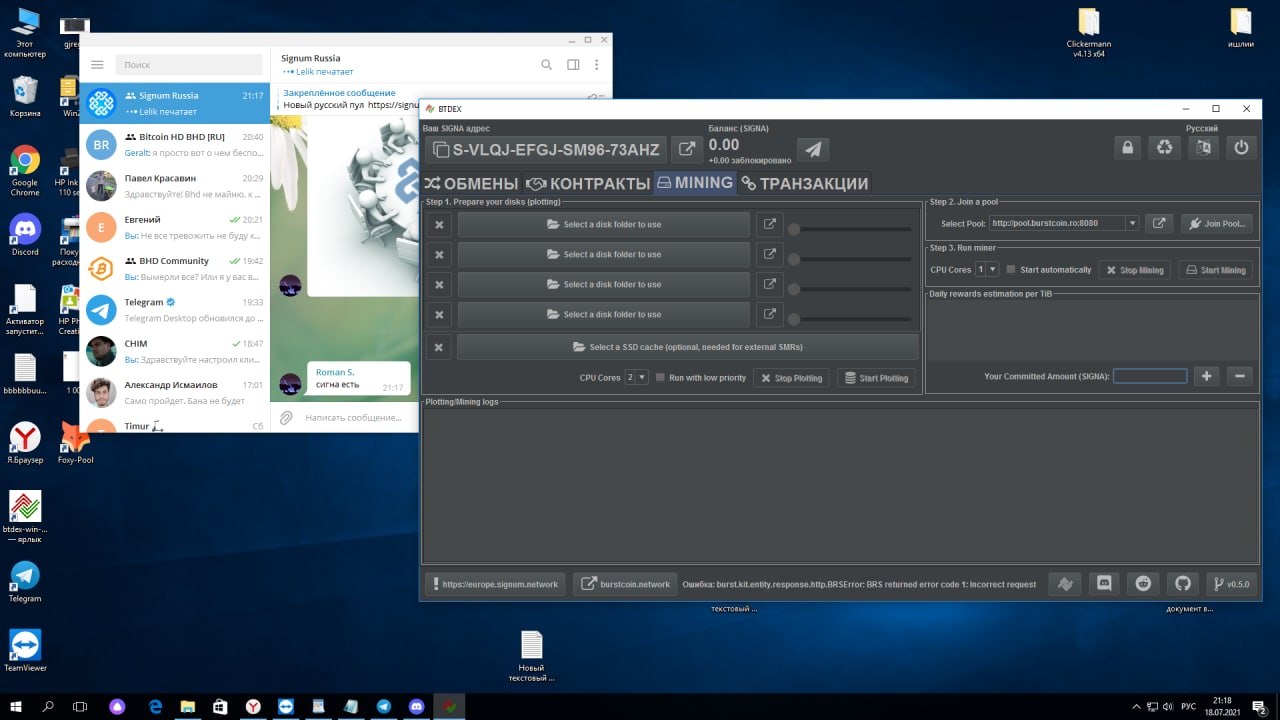Enable Run with low priority checkbox

pyautogui.click(x=660, y=378)
